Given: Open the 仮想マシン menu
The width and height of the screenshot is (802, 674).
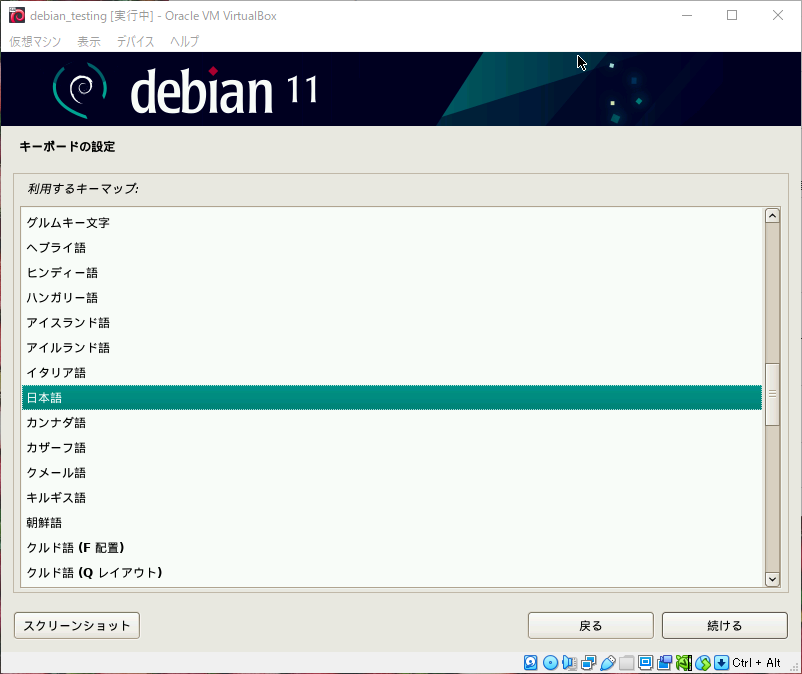Looking at the screenshot, I should 35,41.
